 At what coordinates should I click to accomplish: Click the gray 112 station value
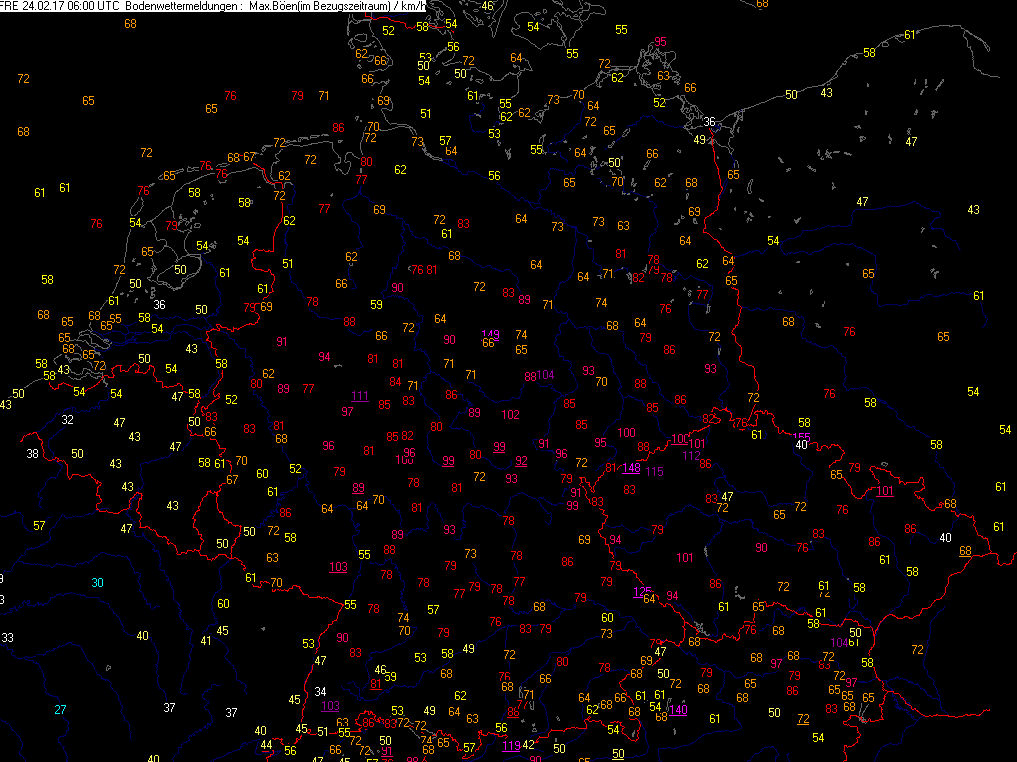click(x=691, y=456)
